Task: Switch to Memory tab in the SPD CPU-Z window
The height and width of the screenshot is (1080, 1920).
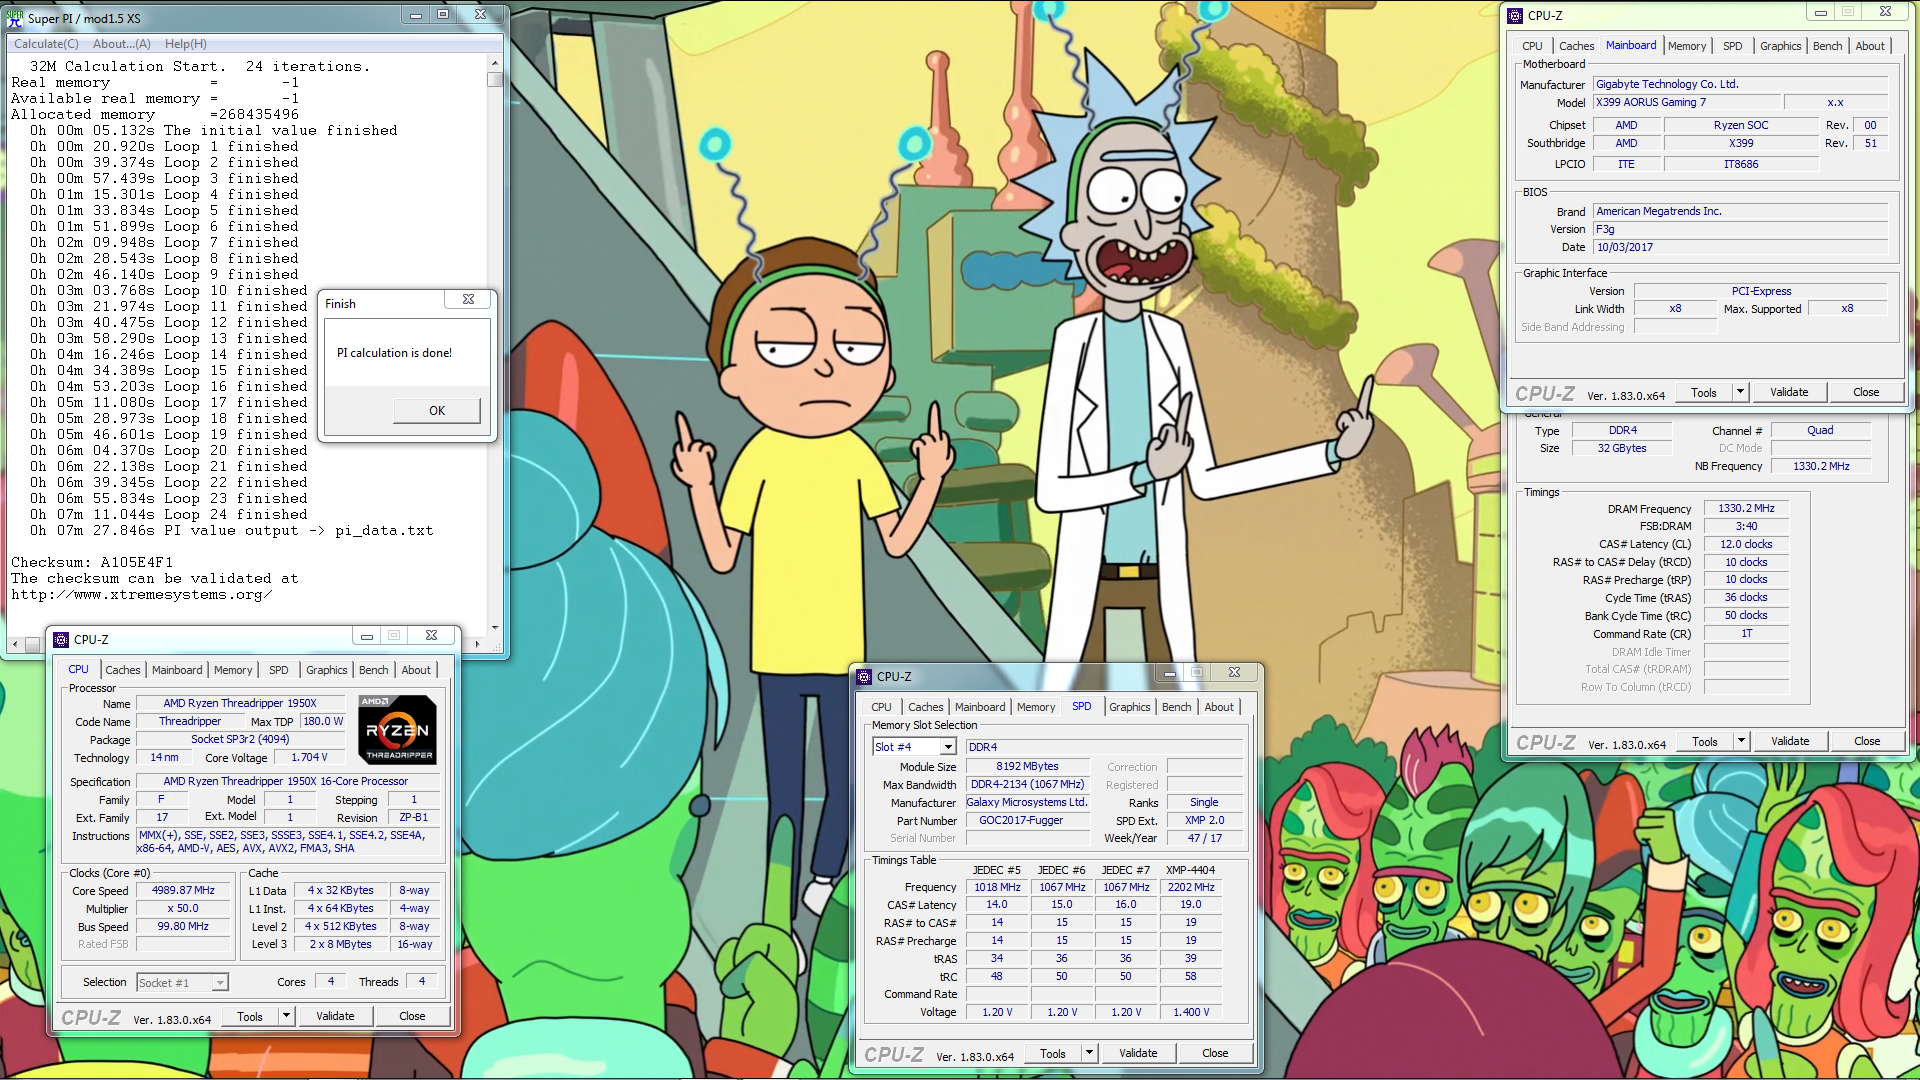Action: (1036, 707)
